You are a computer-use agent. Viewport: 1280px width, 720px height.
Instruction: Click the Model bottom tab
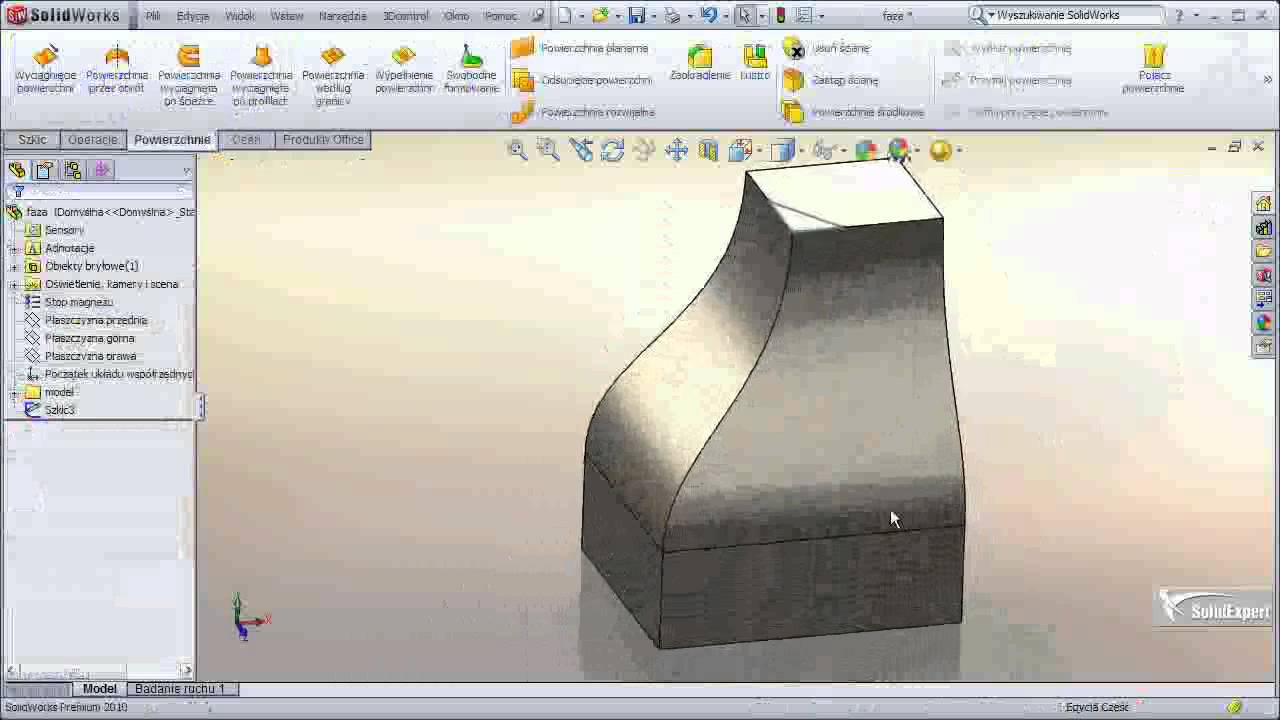tap(99, 689)
